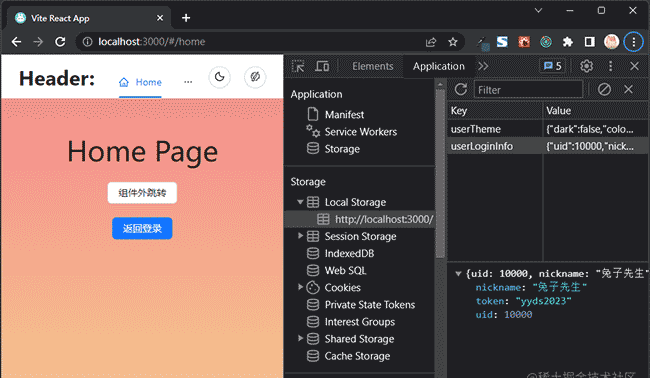Image resolution: width=650 pixels, height=378 pixels.
Task: Open the Chrome three-dot menu
Action: point(633,42)
